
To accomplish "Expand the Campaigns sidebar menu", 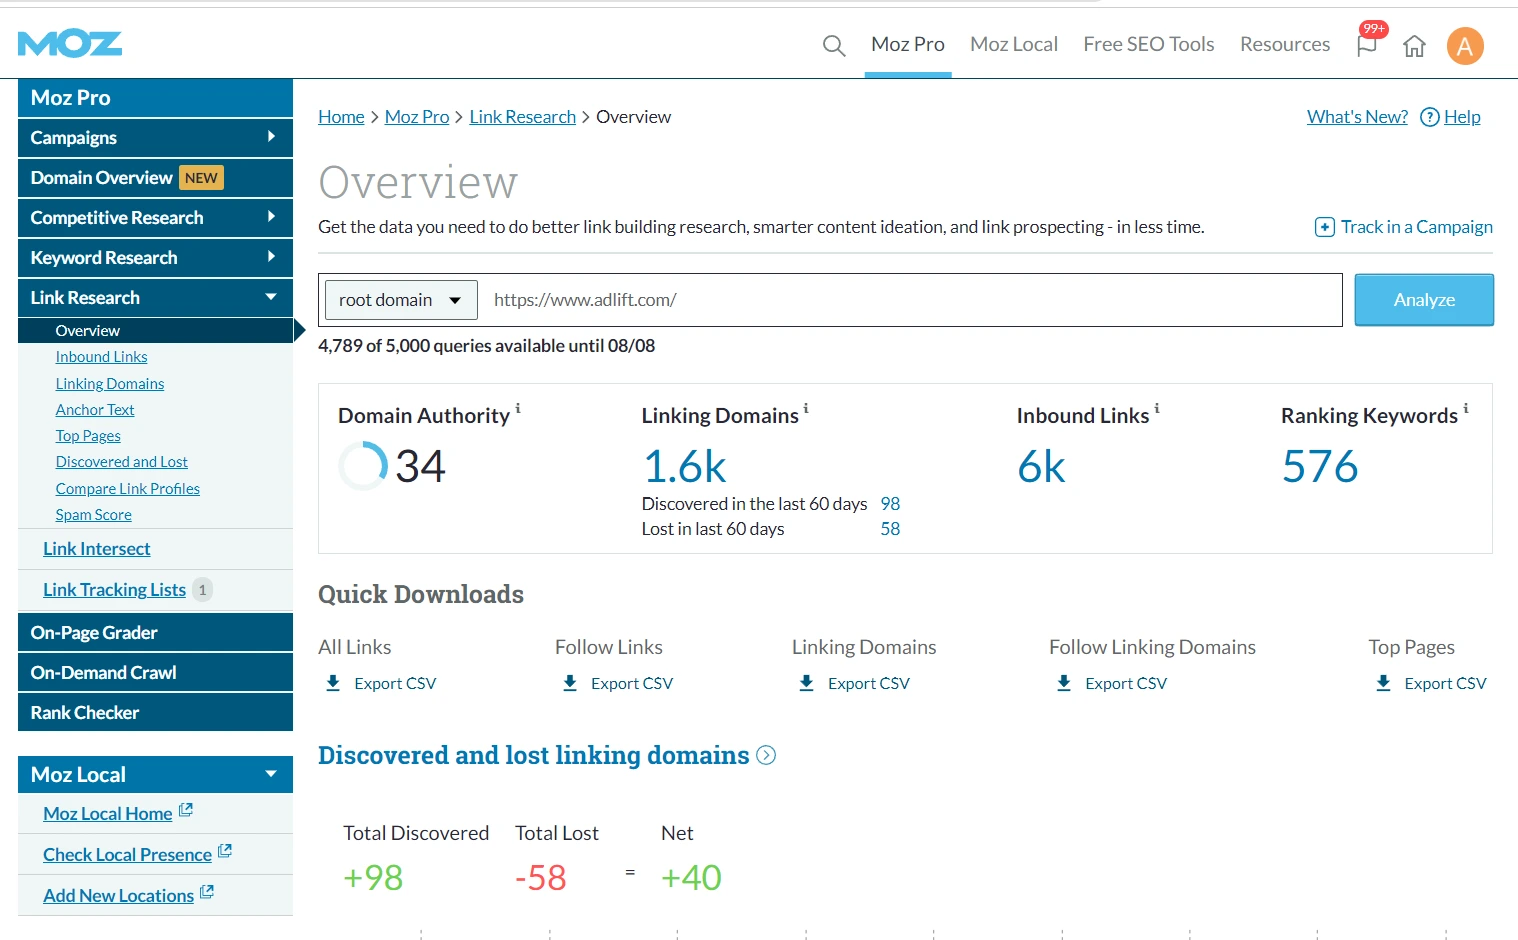I will click(x=155, y=138).
